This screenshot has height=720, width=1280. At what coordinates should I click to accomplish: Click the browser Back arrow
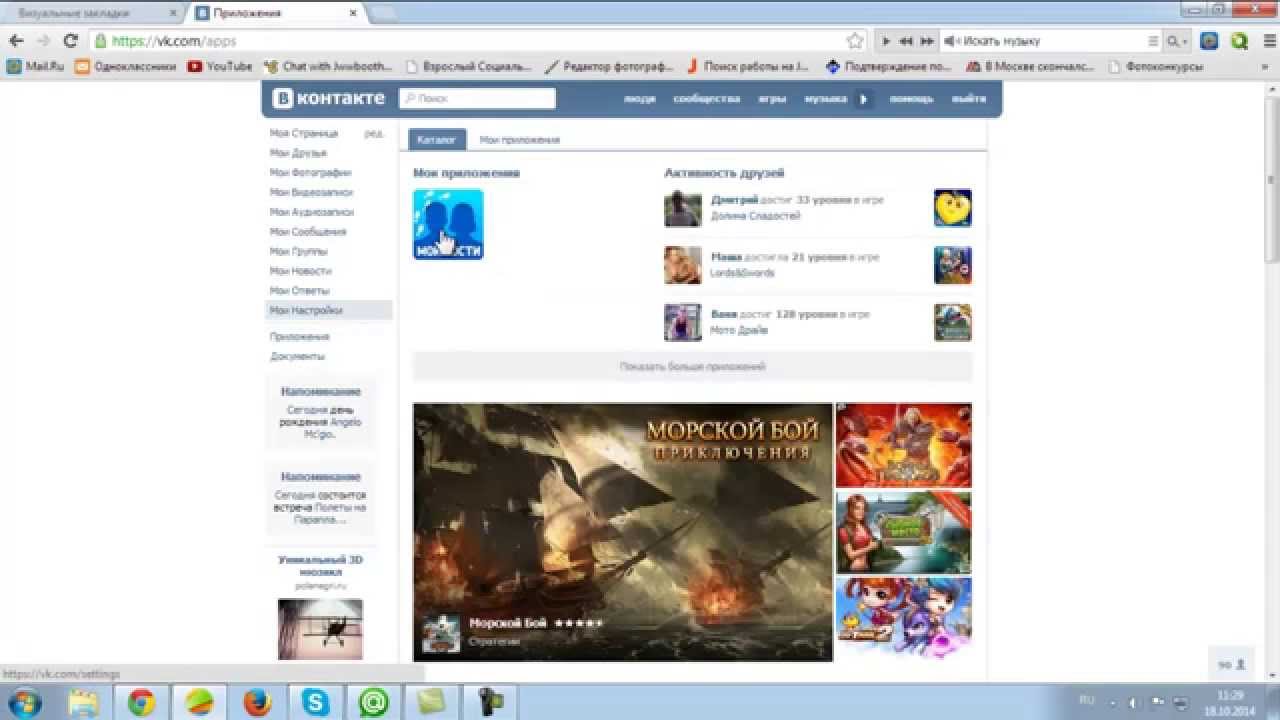click(16, 41)
